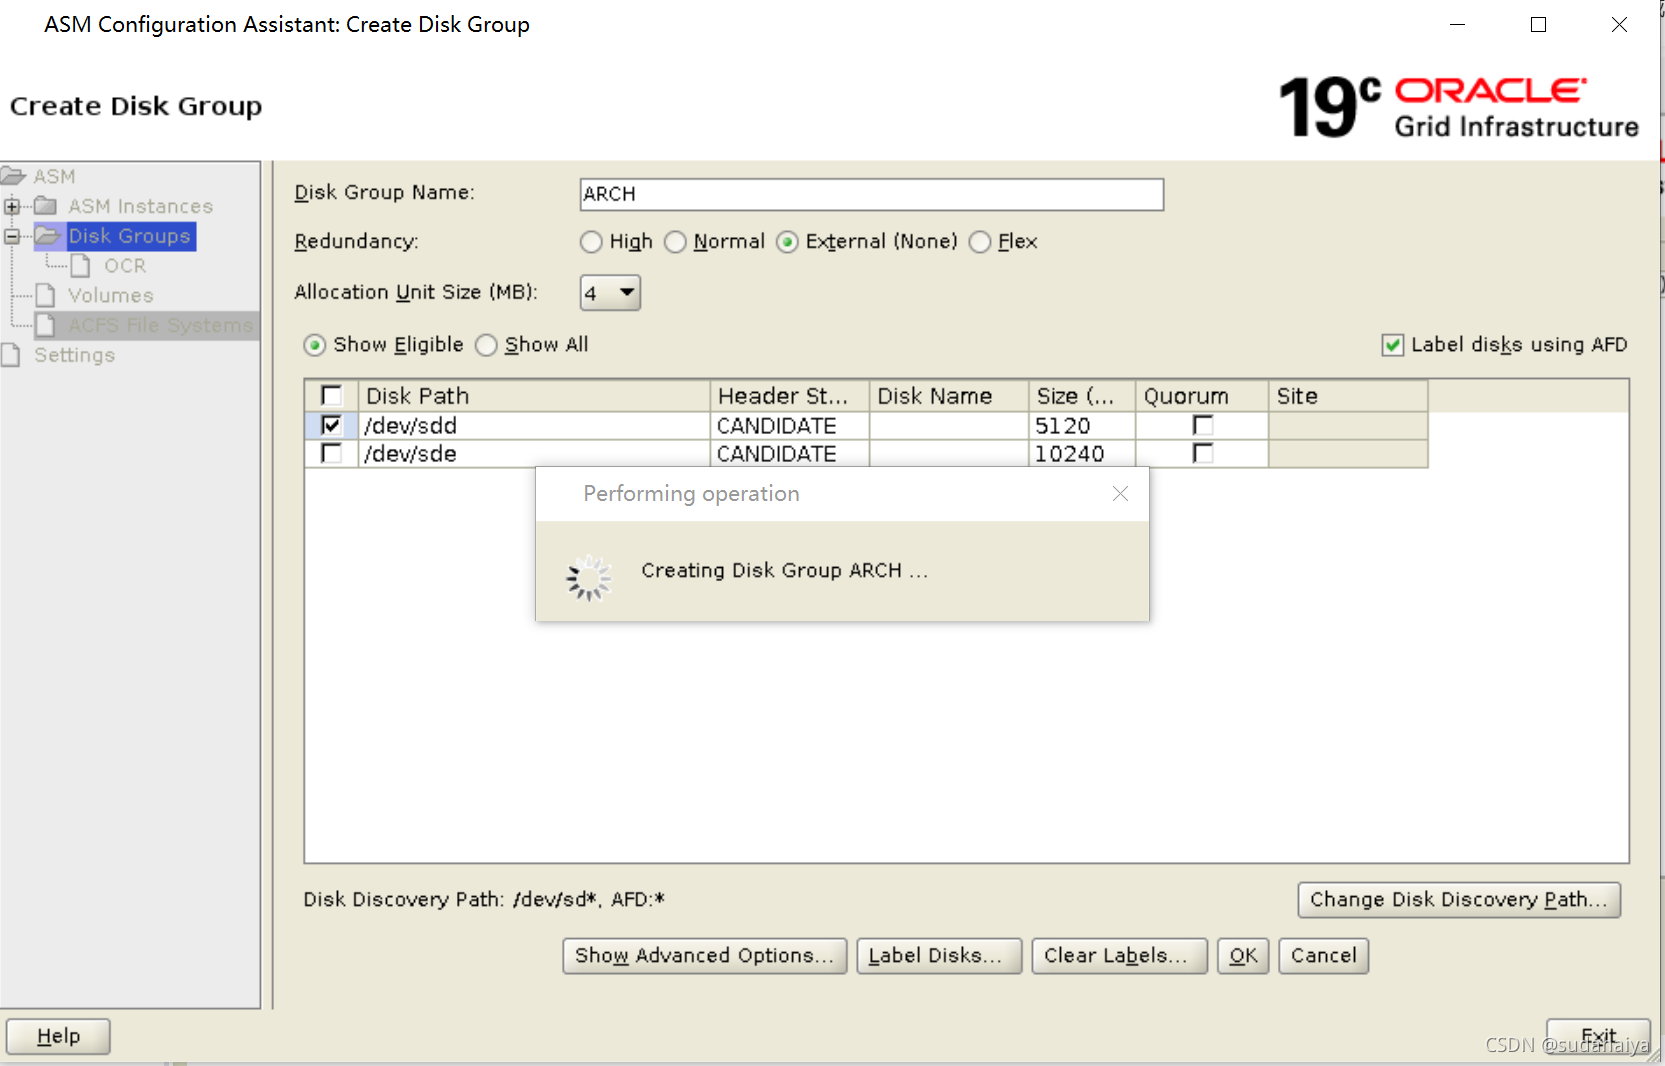Image resolution: width=1665 pixels, height=1066 pixels.
Task: Open Settings in the tree
Action: pyautogui.click(x=74, y=355)
